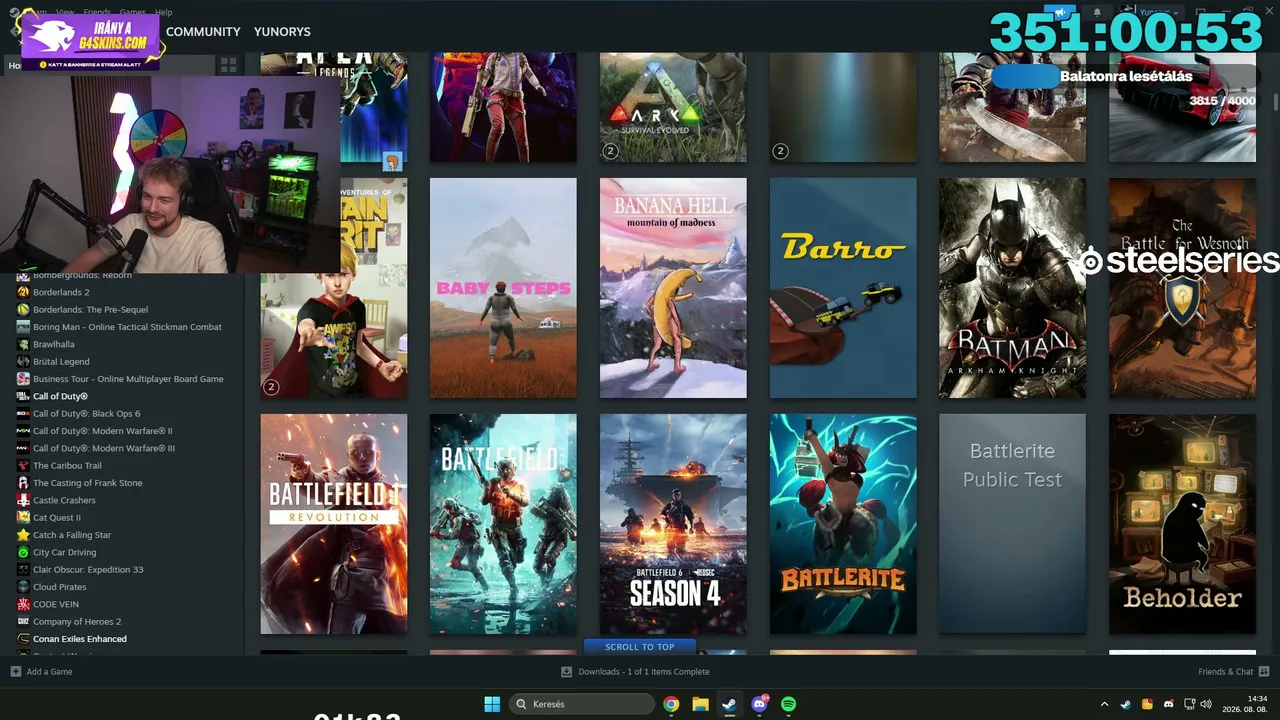Show hidden system tray icons

(1104, 704)
